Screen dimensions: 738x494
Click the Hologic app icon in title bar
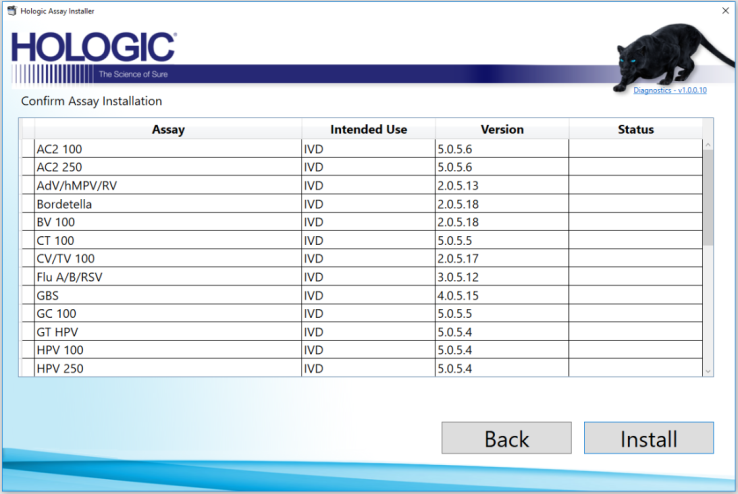click(12, 8)
